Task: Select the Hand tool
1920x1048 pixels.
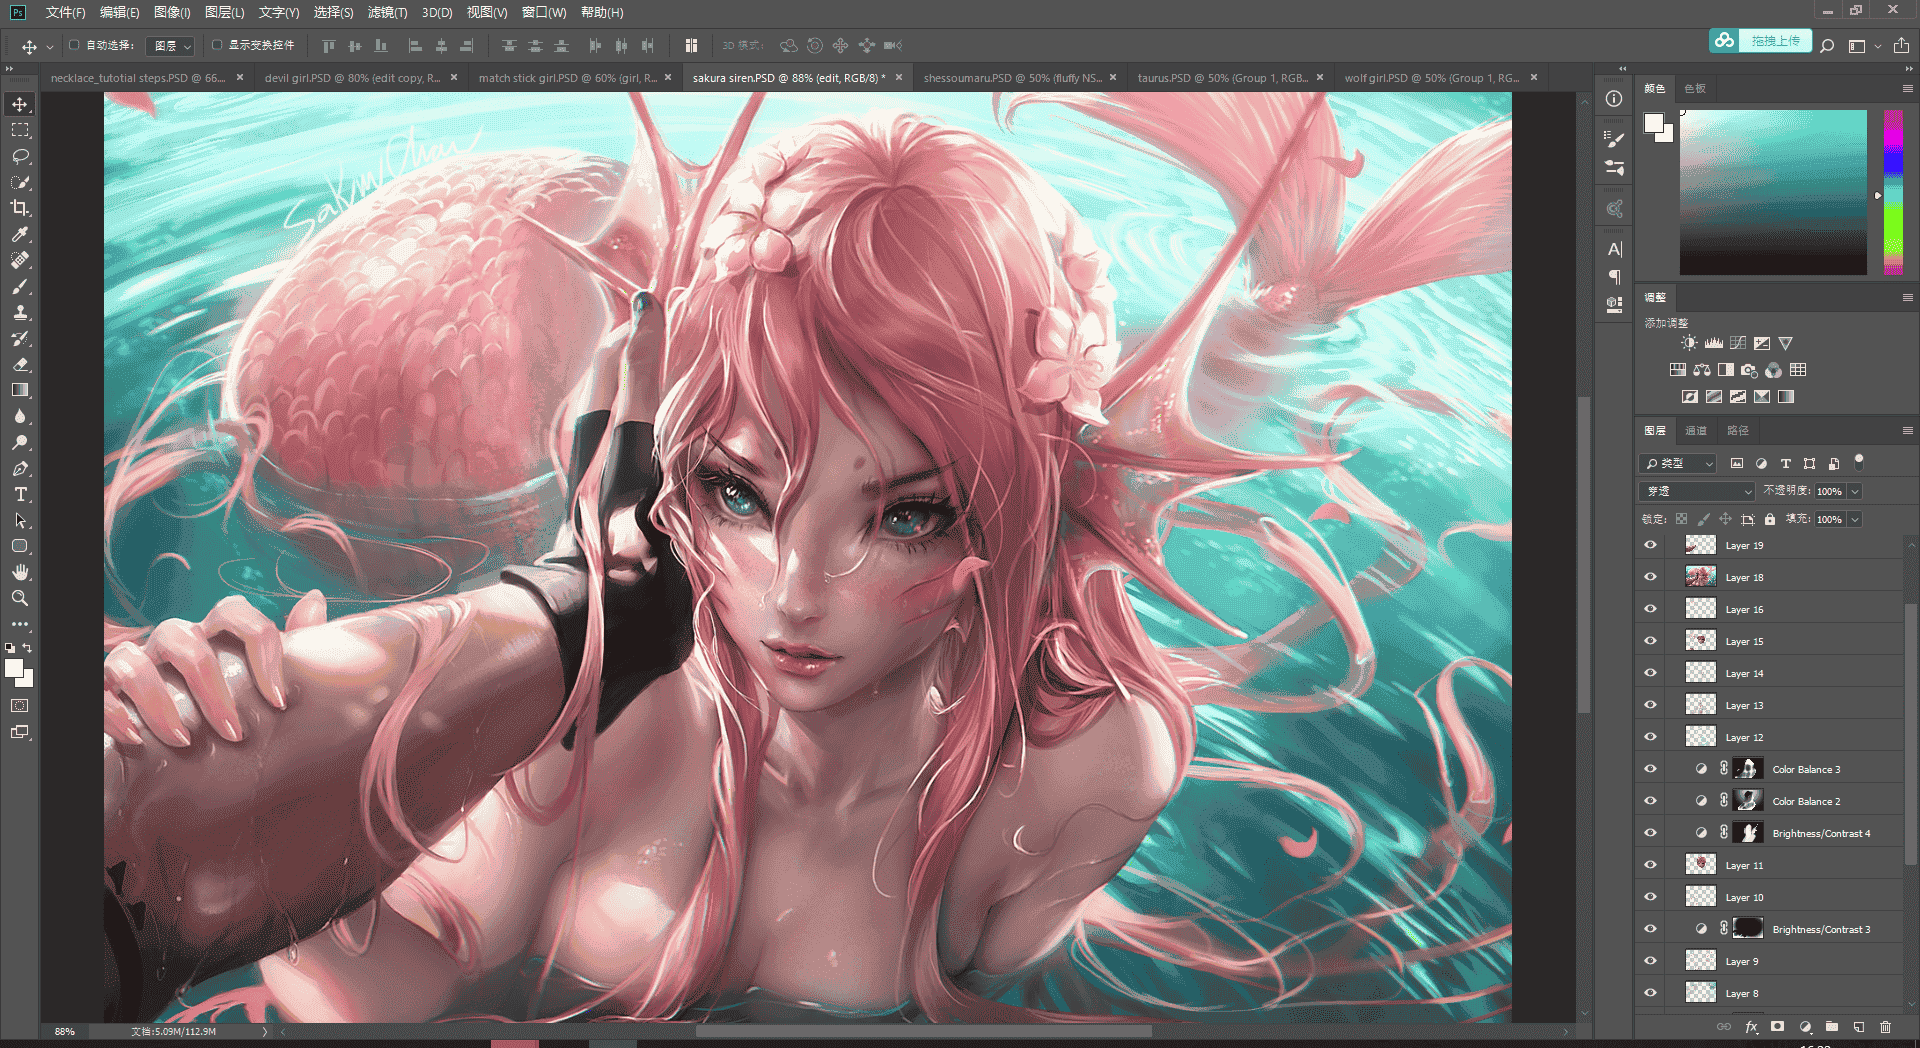Action: (x=20, y=572)
